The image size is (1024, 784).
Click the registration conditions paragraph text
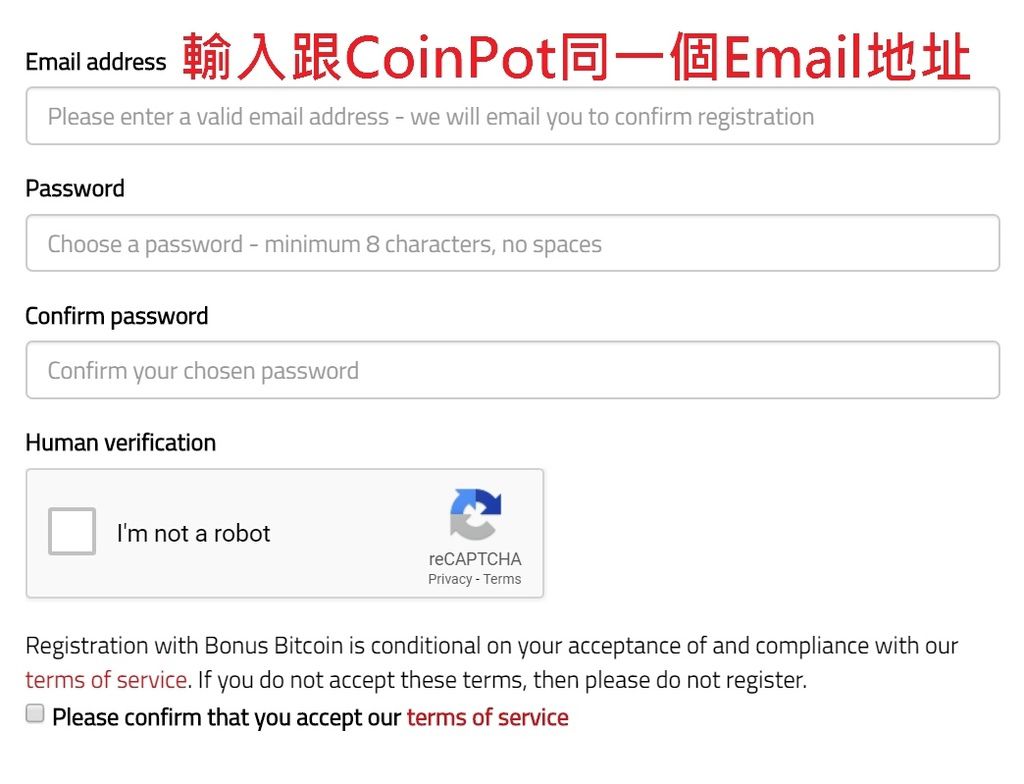click(x=490, y=645)
